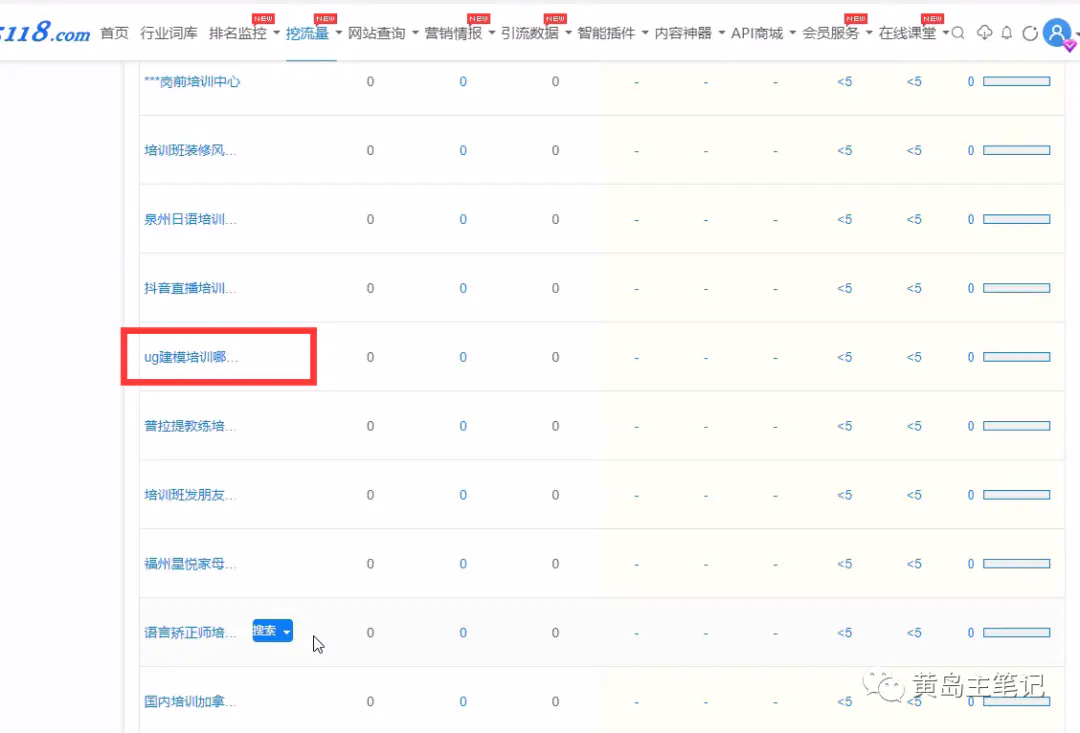Click progress bar in ***岗前培训中心 row

[1016, 82]
